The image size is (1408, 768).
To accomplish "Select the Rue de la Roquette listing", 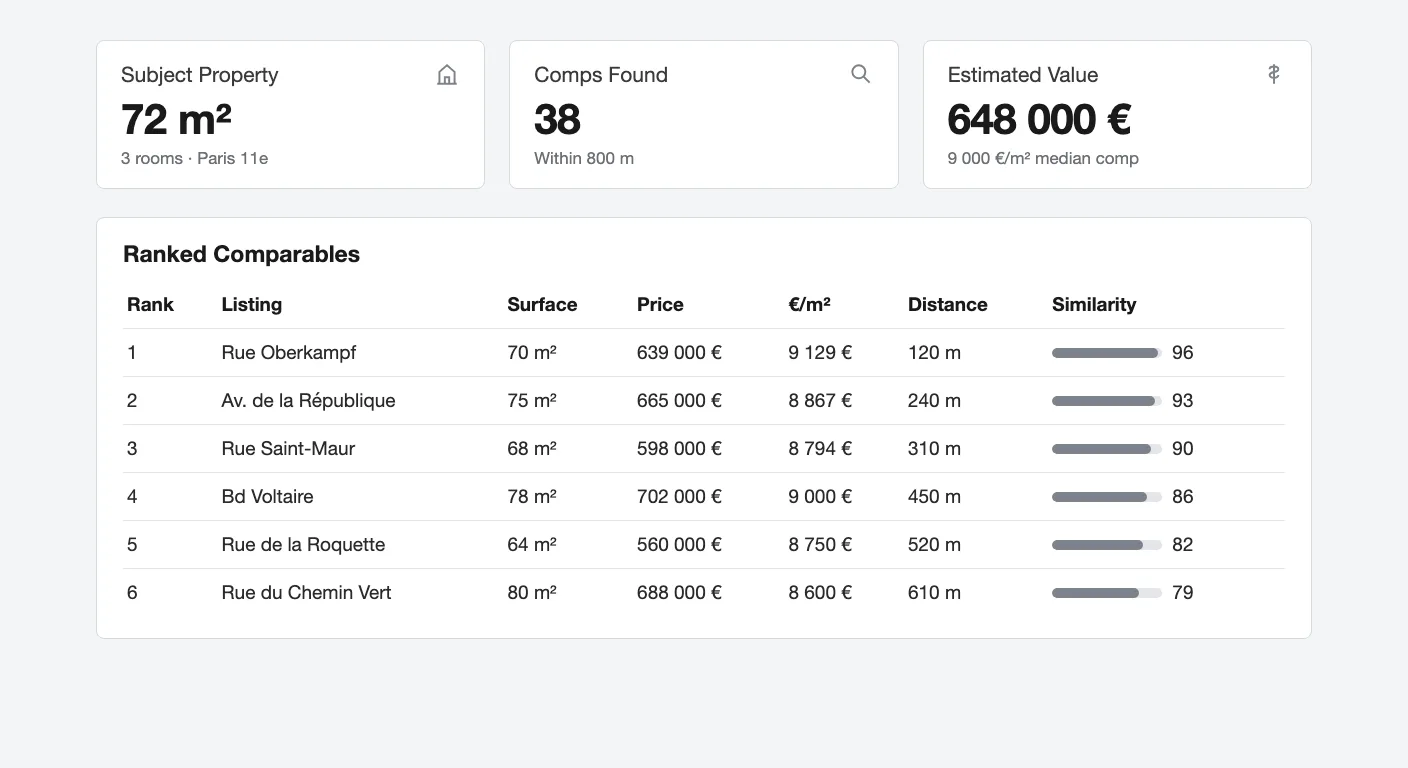I will tap(303, 545).
